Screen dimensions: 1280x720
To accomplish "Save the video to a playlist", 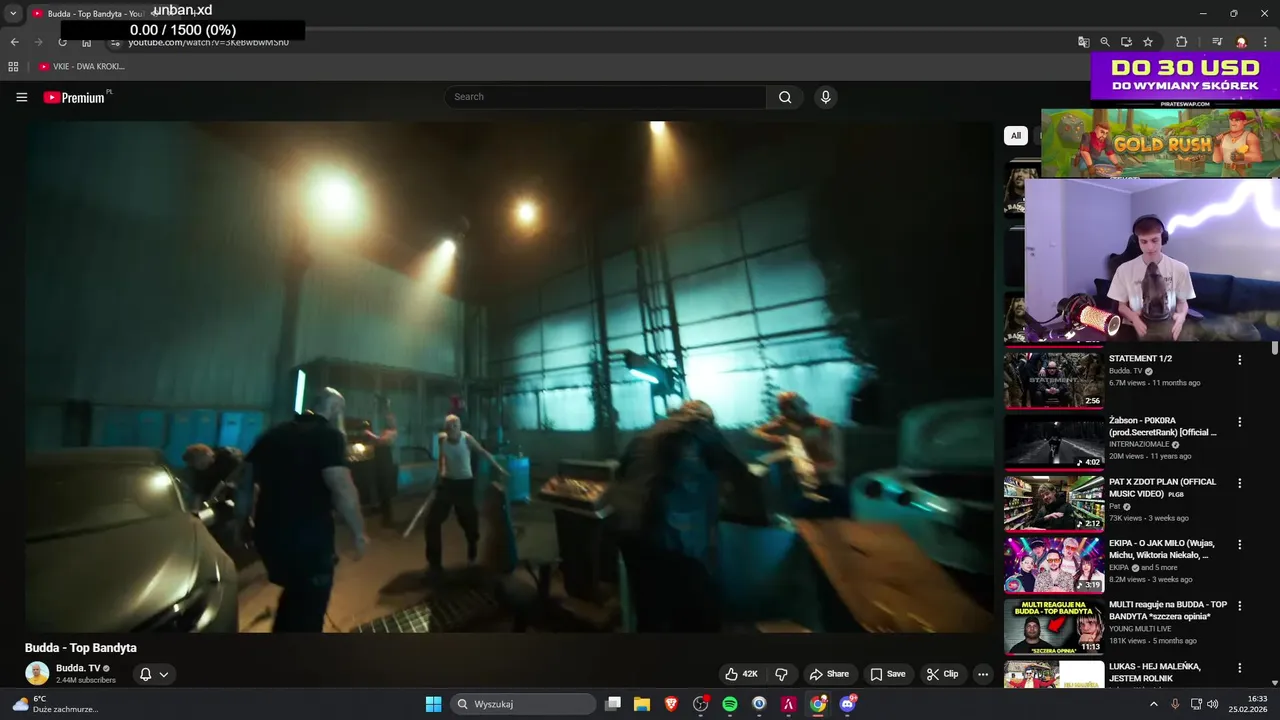I will pyautogui.click(x=887, y=674).
